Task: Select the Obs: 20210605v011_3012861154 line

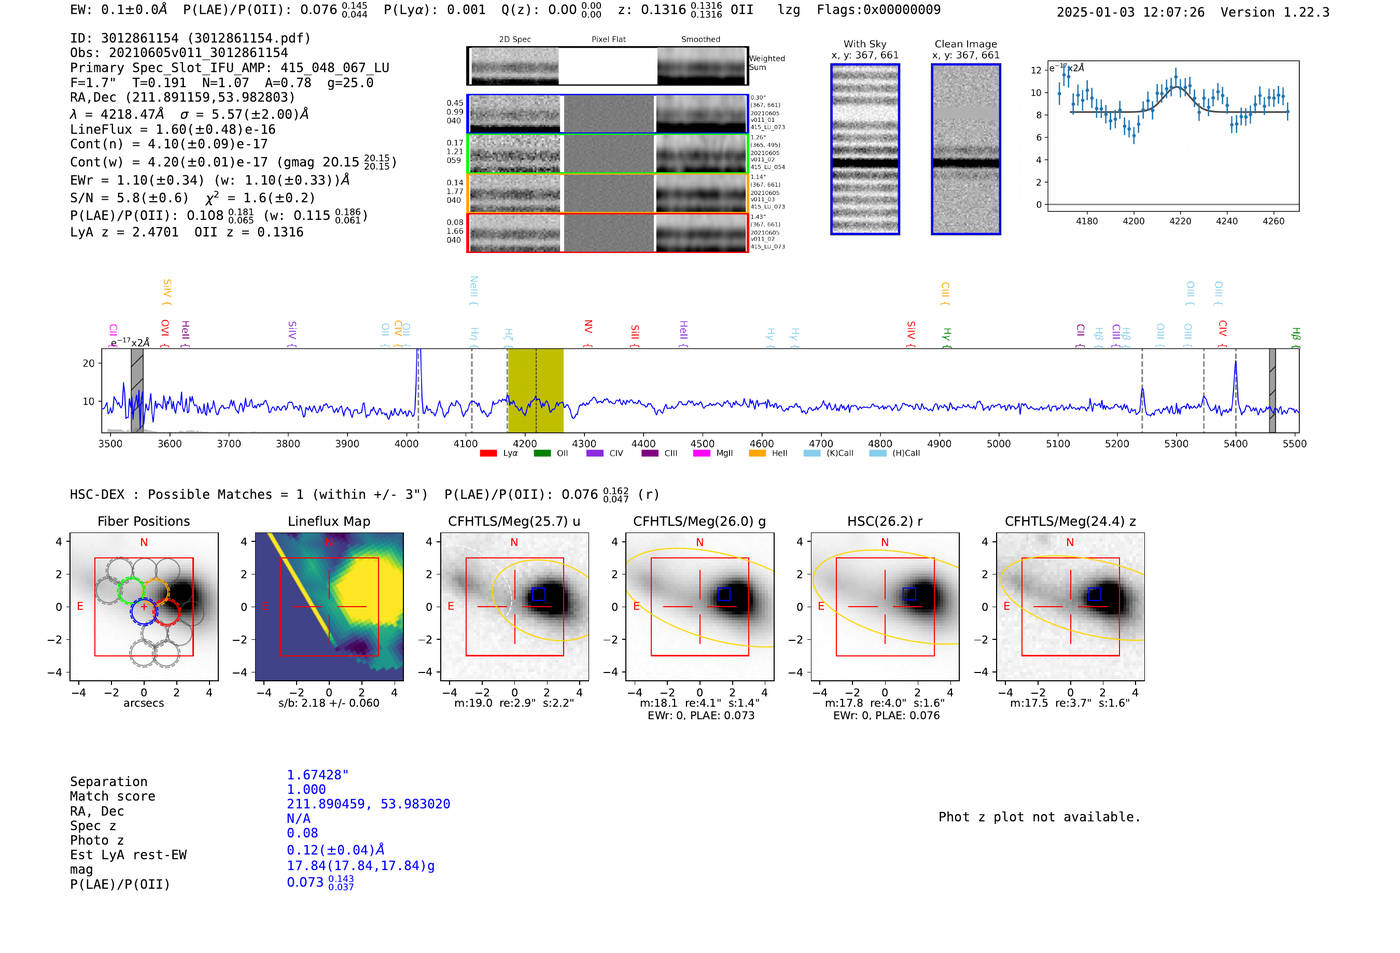Action: pyautogui.click(x=179, y=53)
